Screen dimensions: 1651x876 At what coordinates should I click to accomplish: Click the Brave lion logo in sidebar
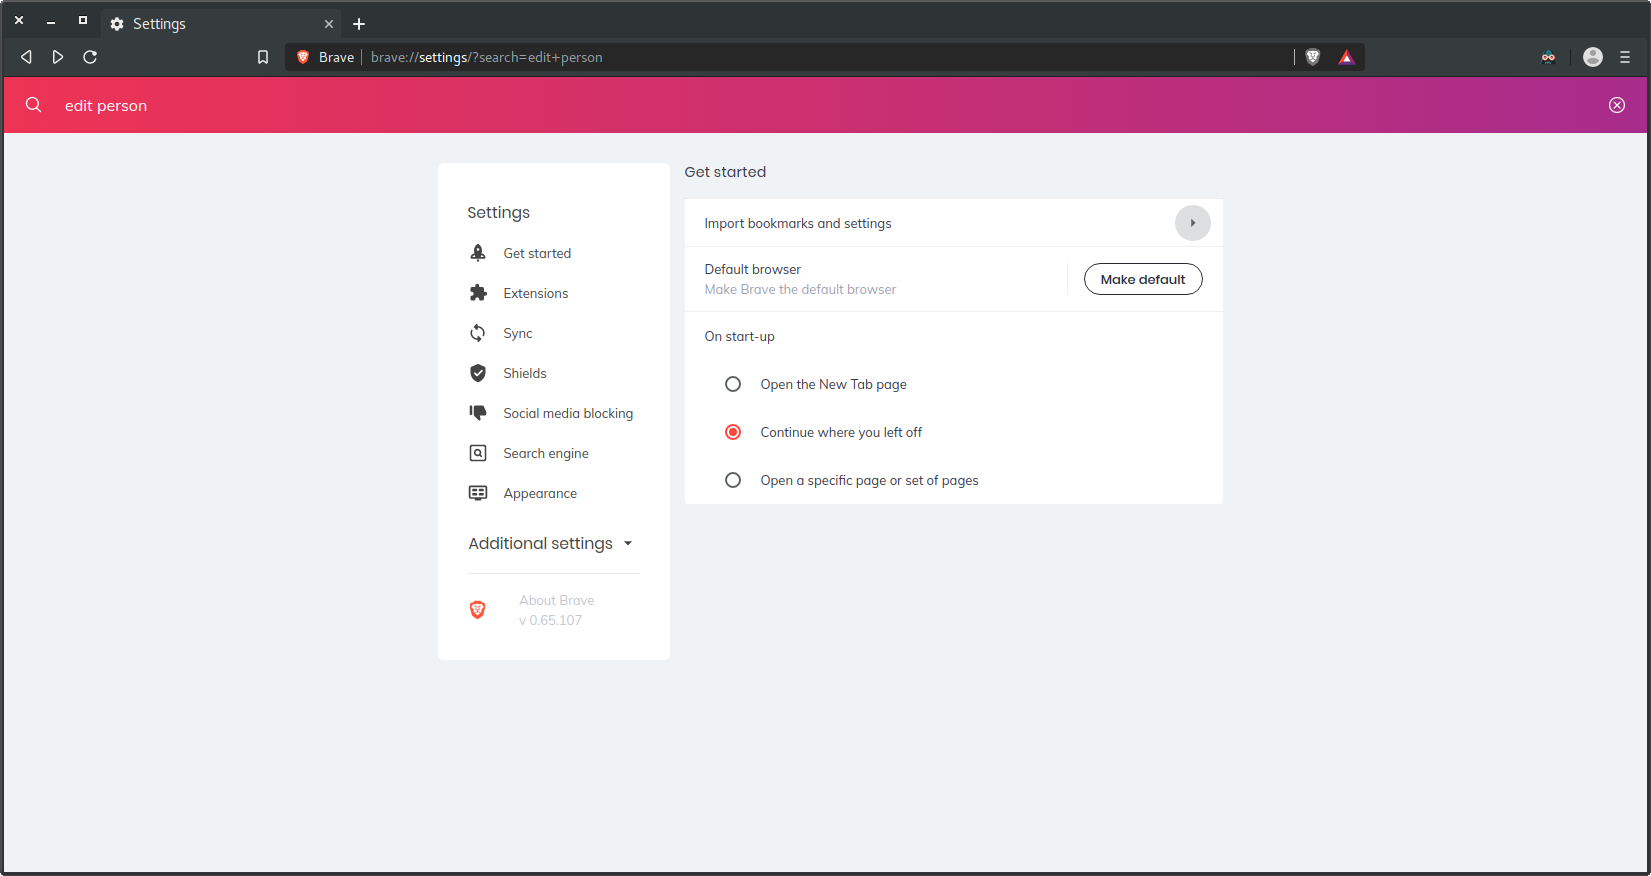point(478,610)
